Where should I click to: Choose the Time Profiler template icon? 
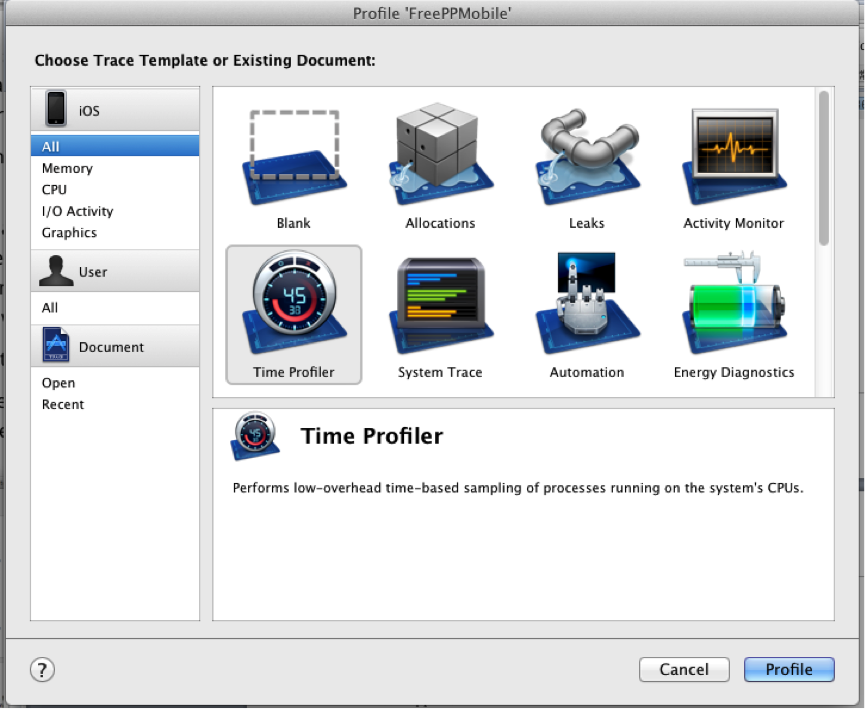click(x=294, y=303)
